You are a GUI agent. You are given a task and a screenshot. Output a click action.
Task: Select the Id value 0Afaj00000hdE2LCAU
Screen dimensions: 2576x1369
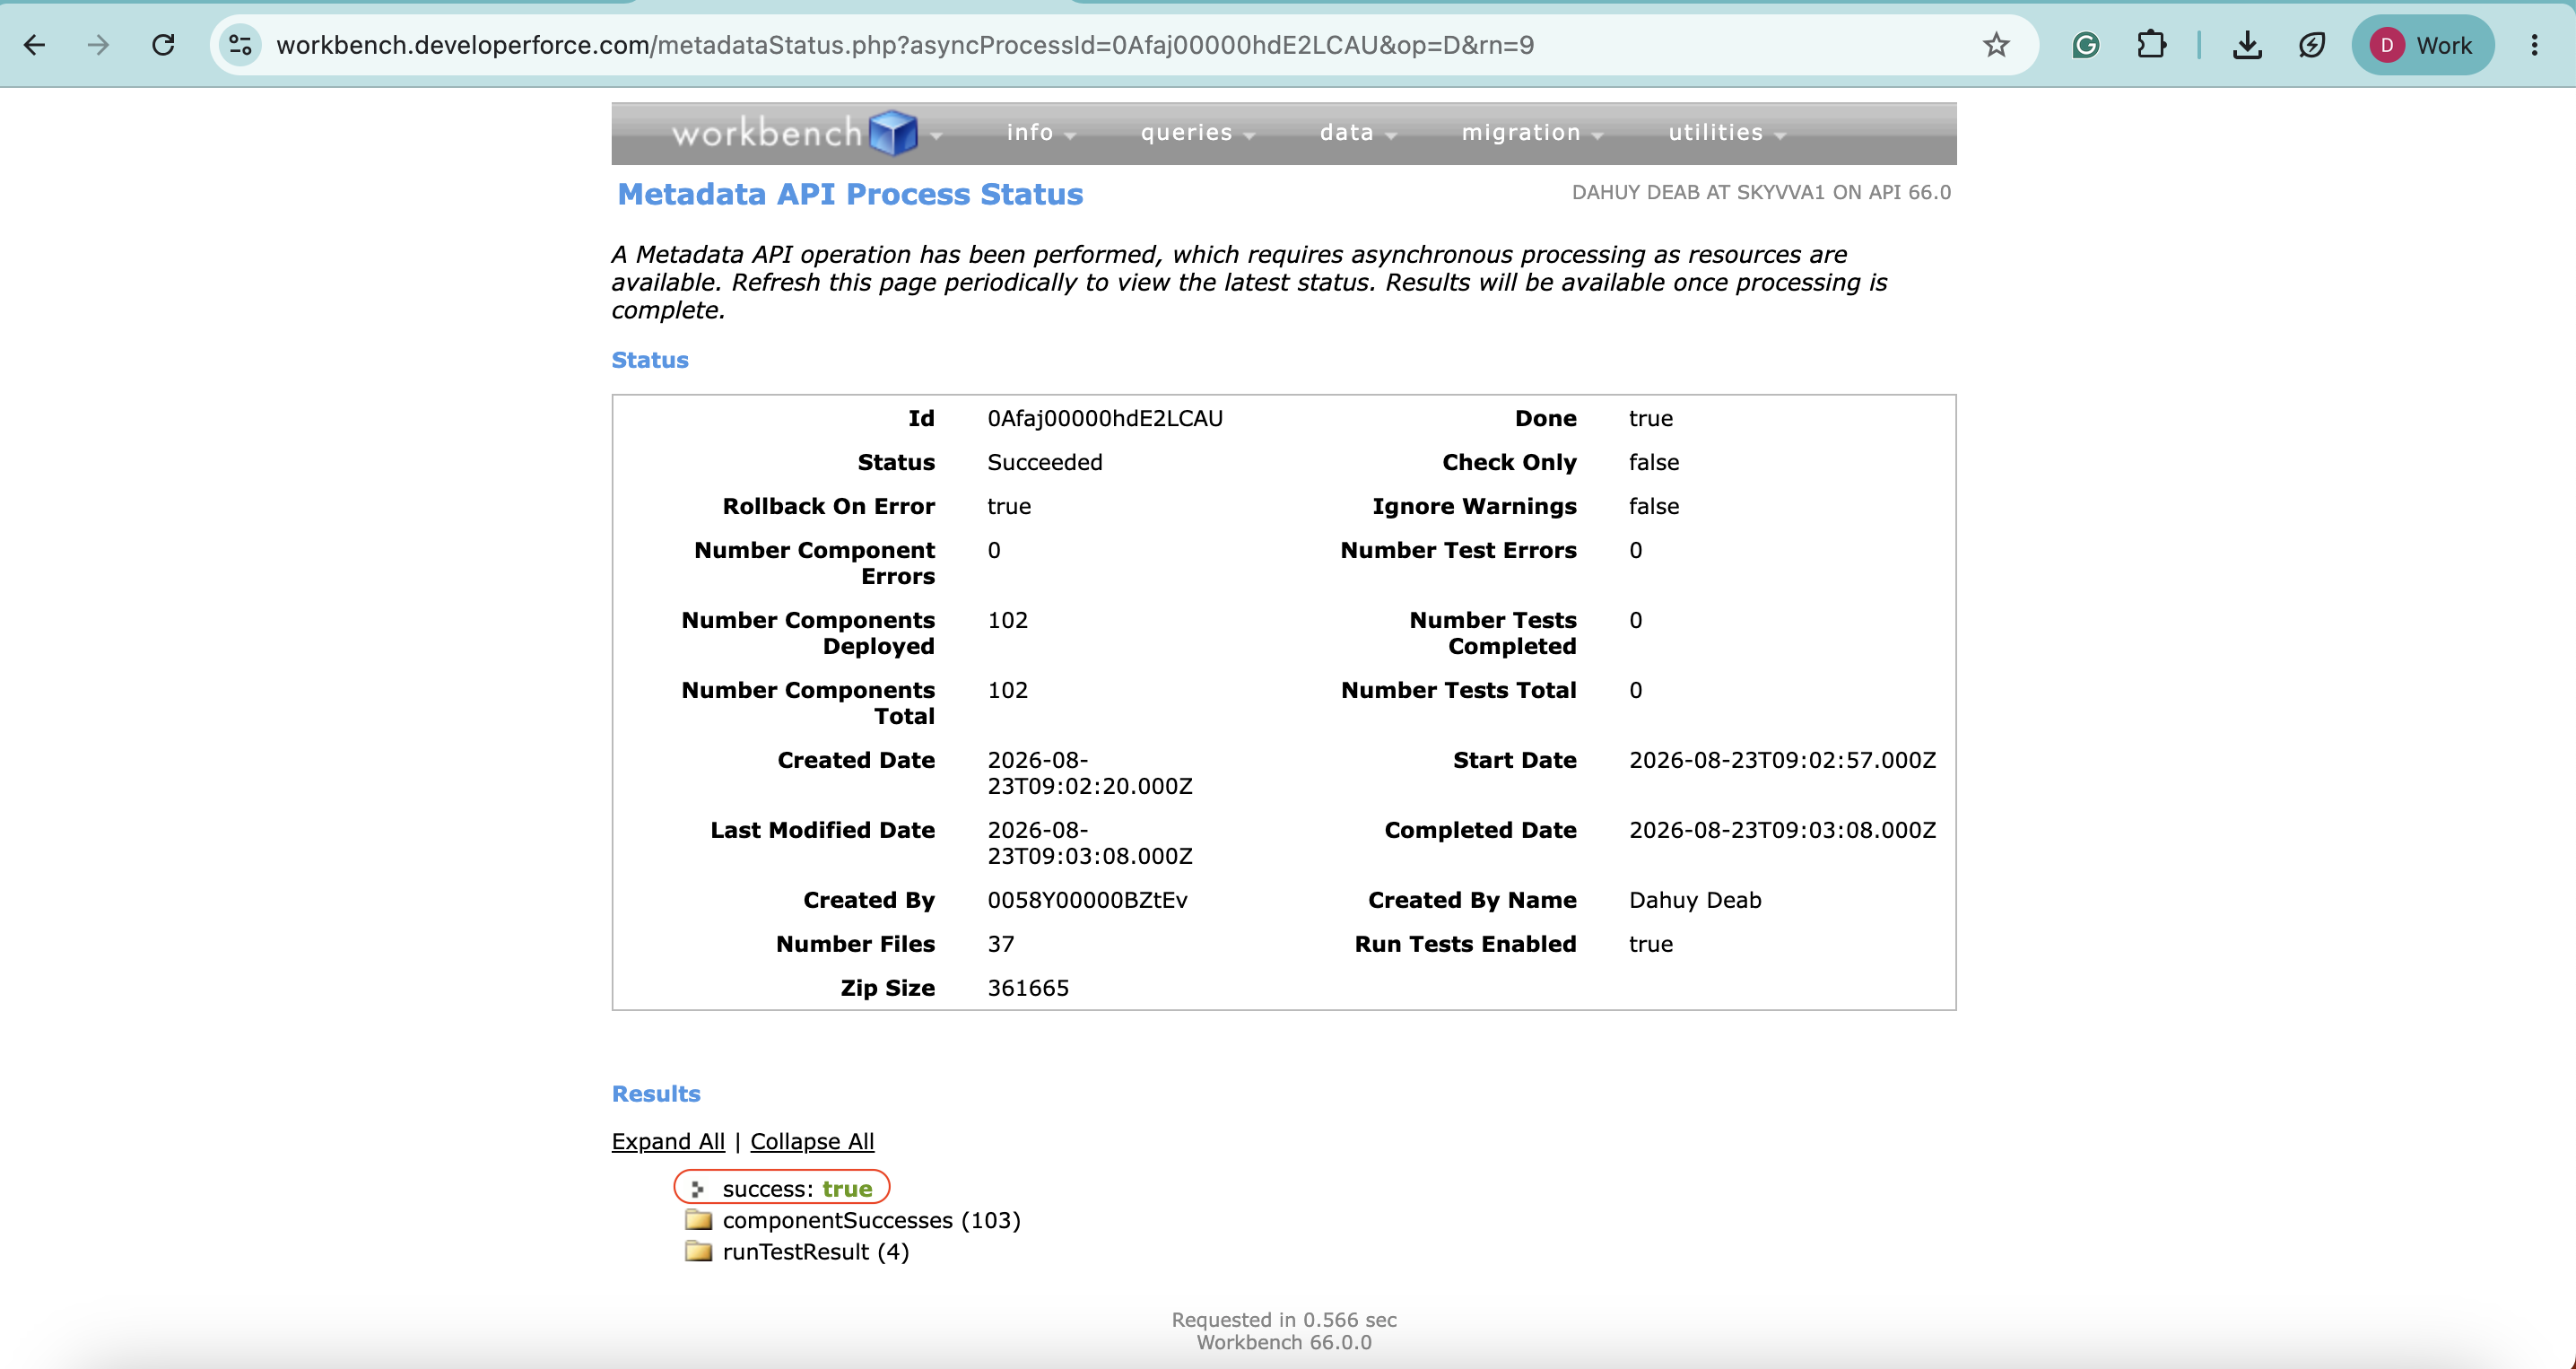coord(1105,418)
